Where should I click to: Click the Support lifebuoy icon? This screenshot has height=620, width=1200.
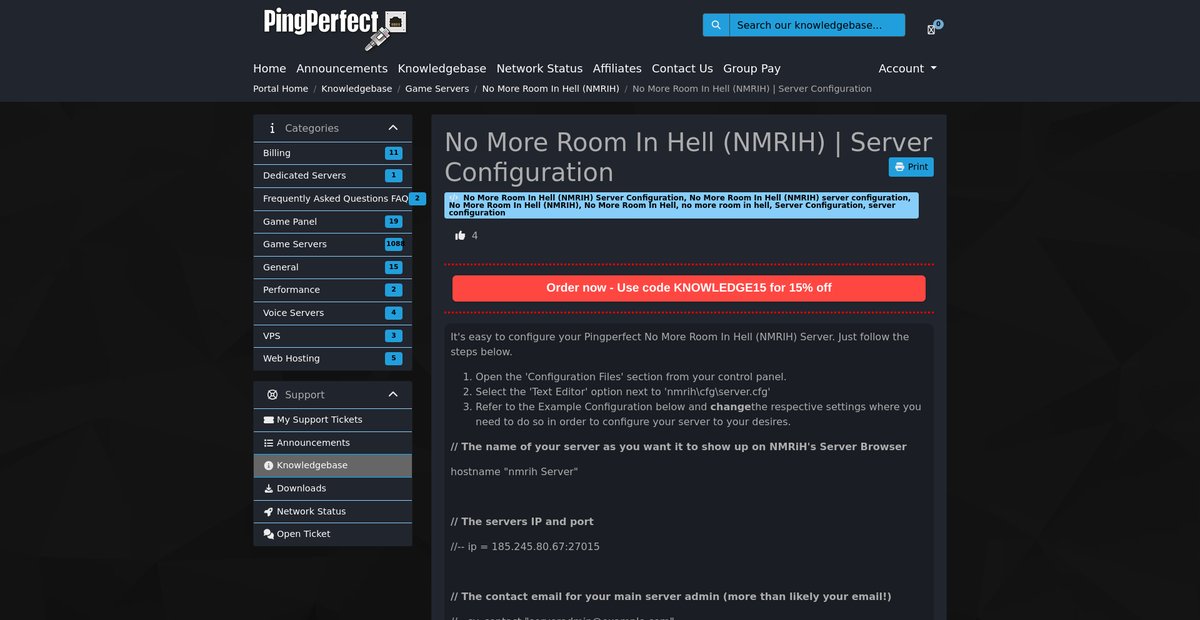[x=272, y=395]
